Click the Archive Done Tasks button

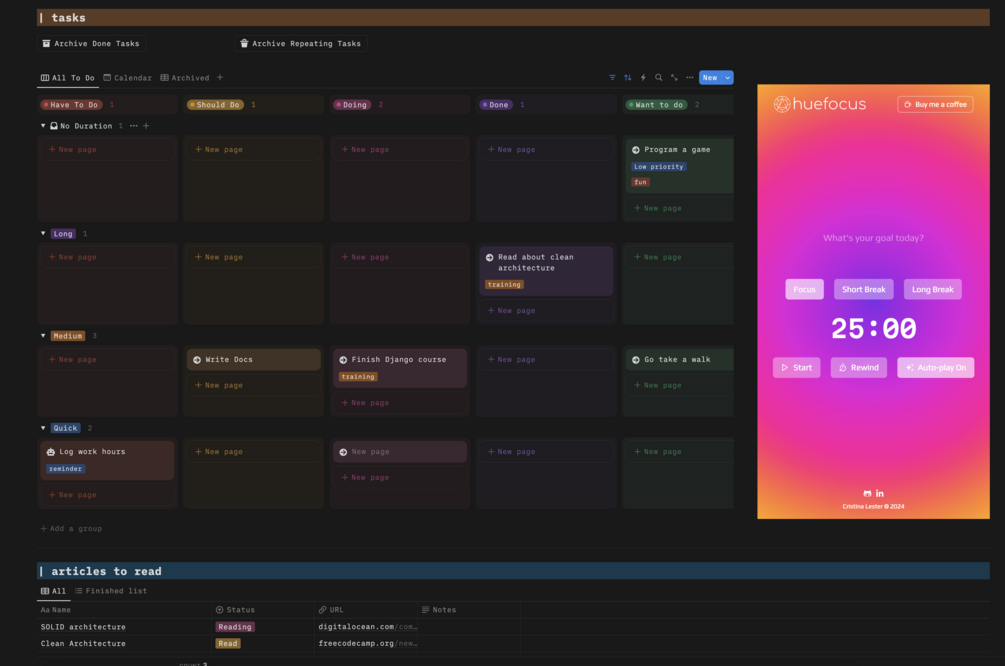click(x=91, y=44)
